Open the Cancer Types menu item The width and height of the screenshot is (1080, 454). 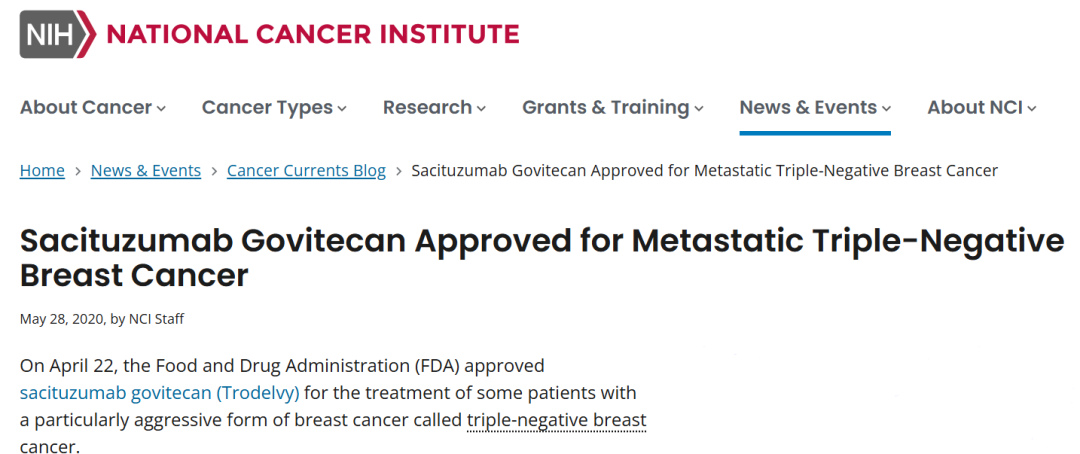[267, 107]
